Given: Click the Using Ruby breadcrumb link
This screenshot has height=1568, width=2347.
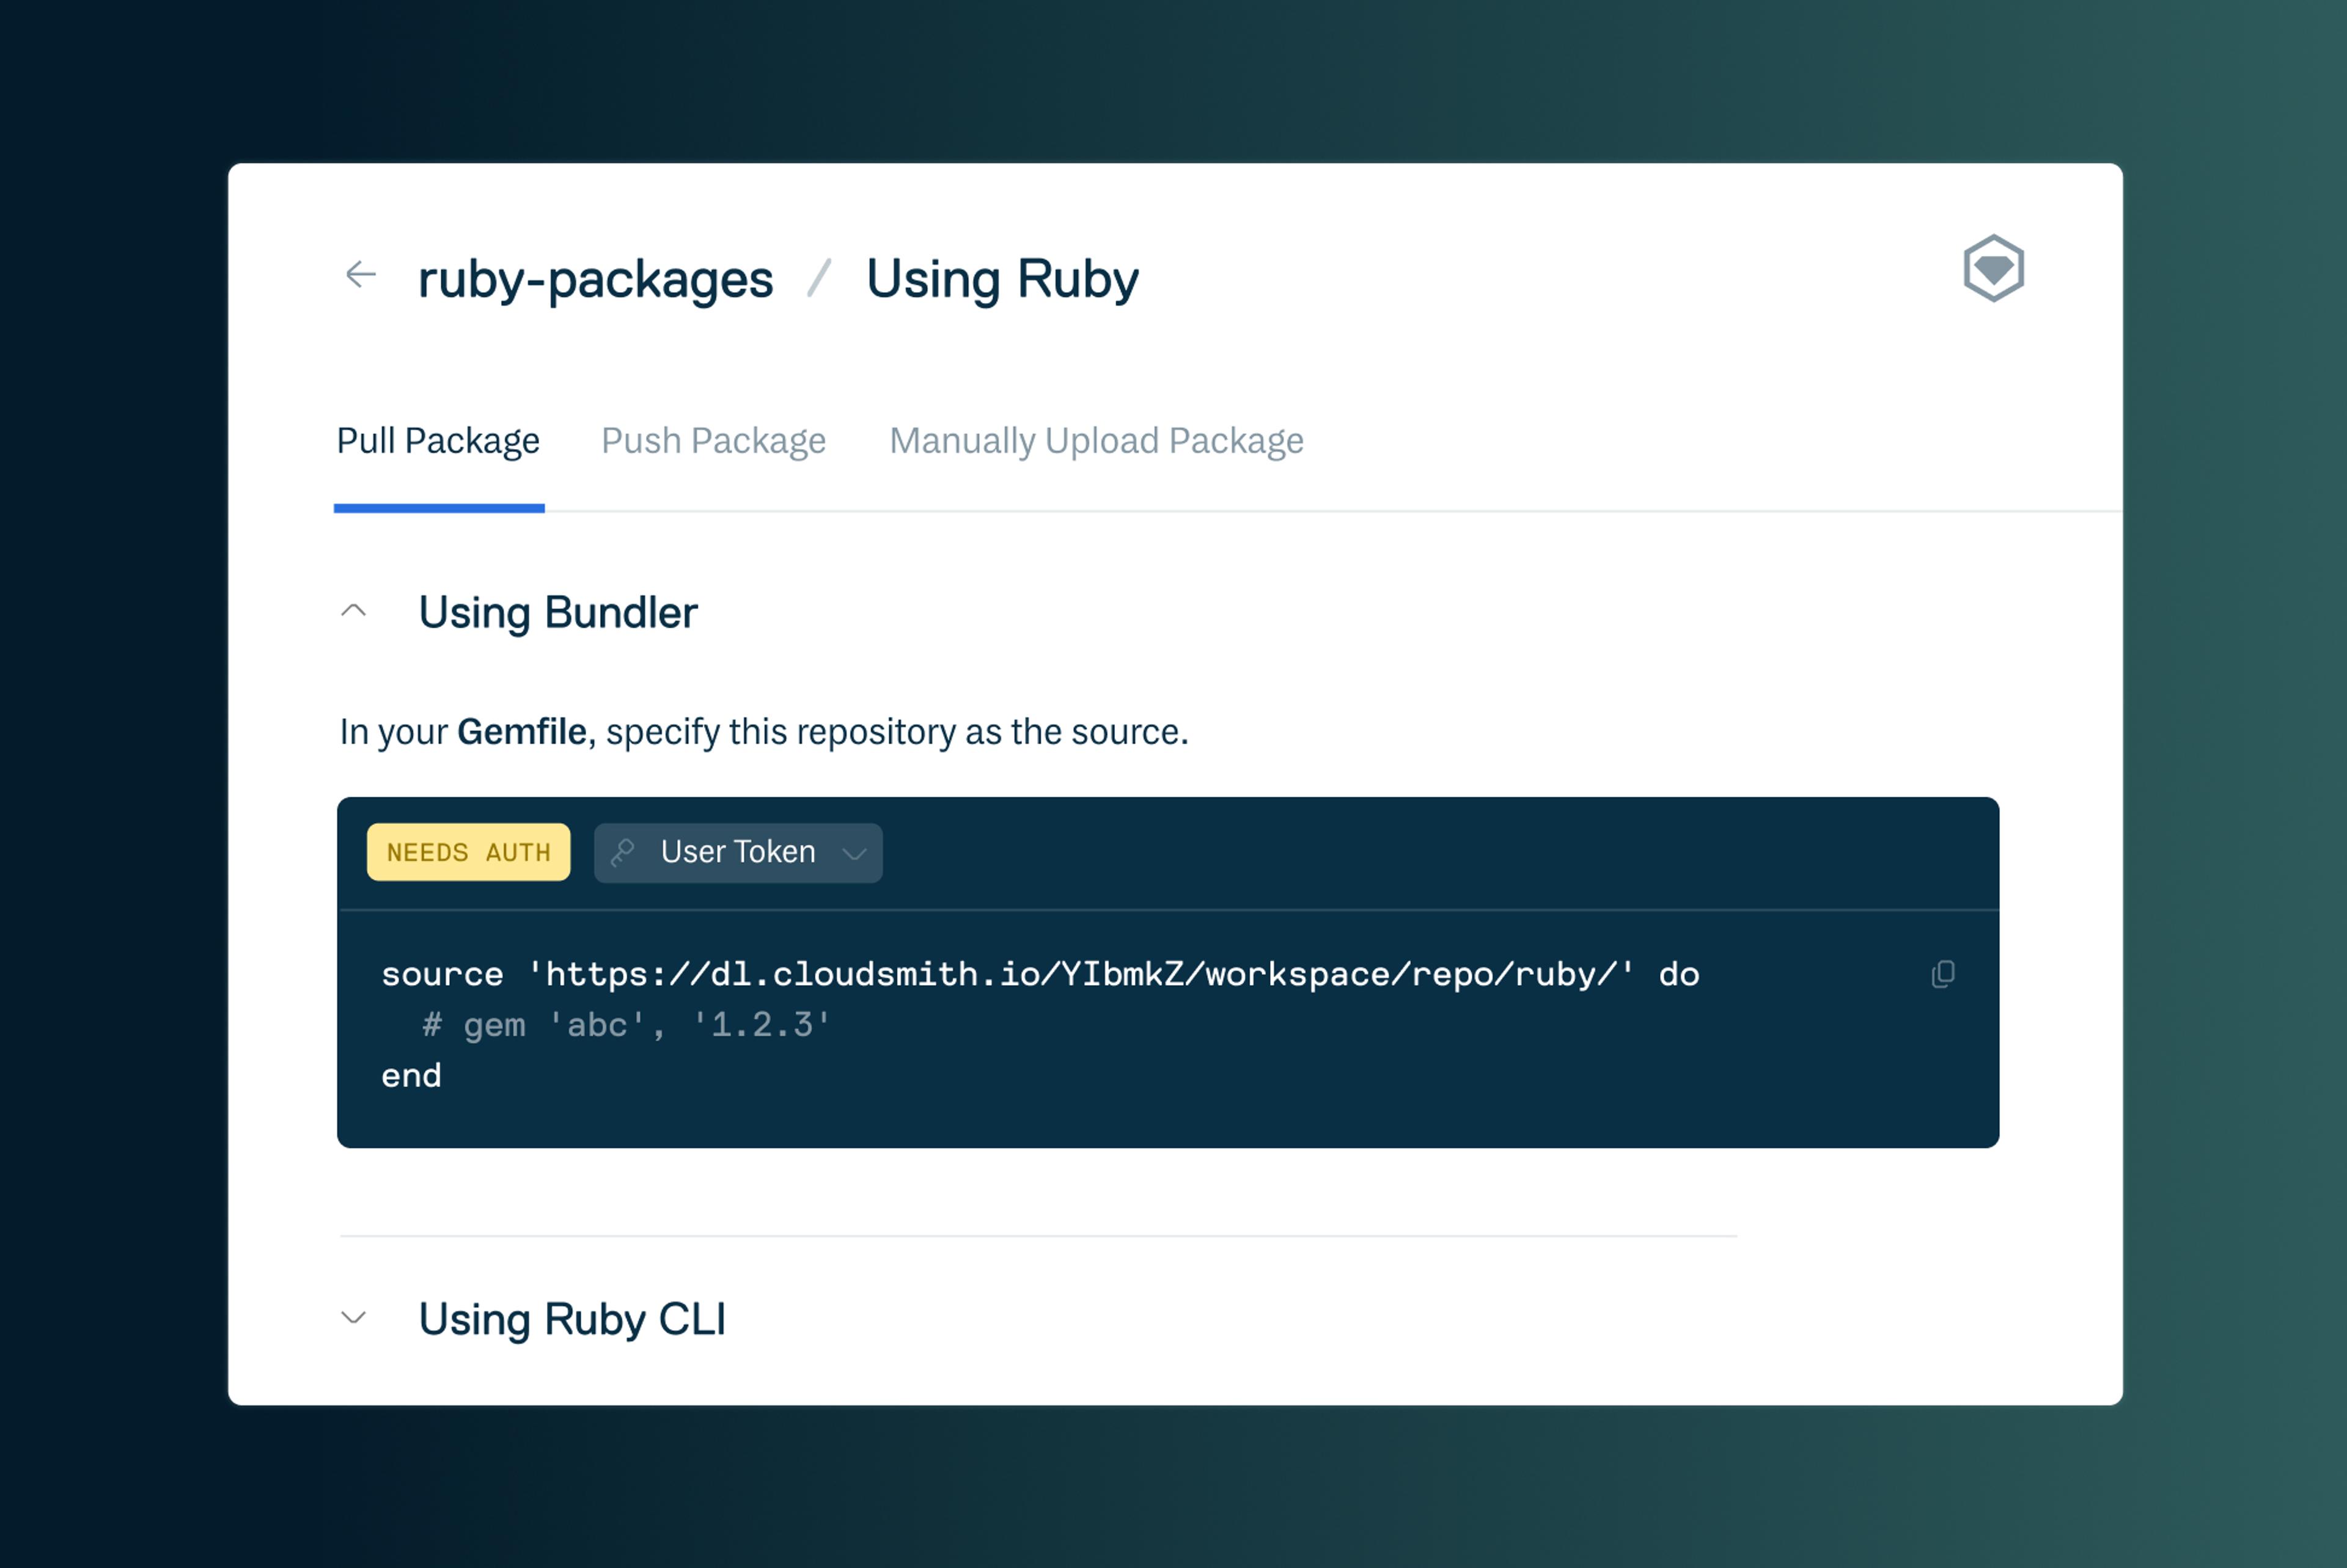Looking at the screenshot, I should tap(1005, 276).
